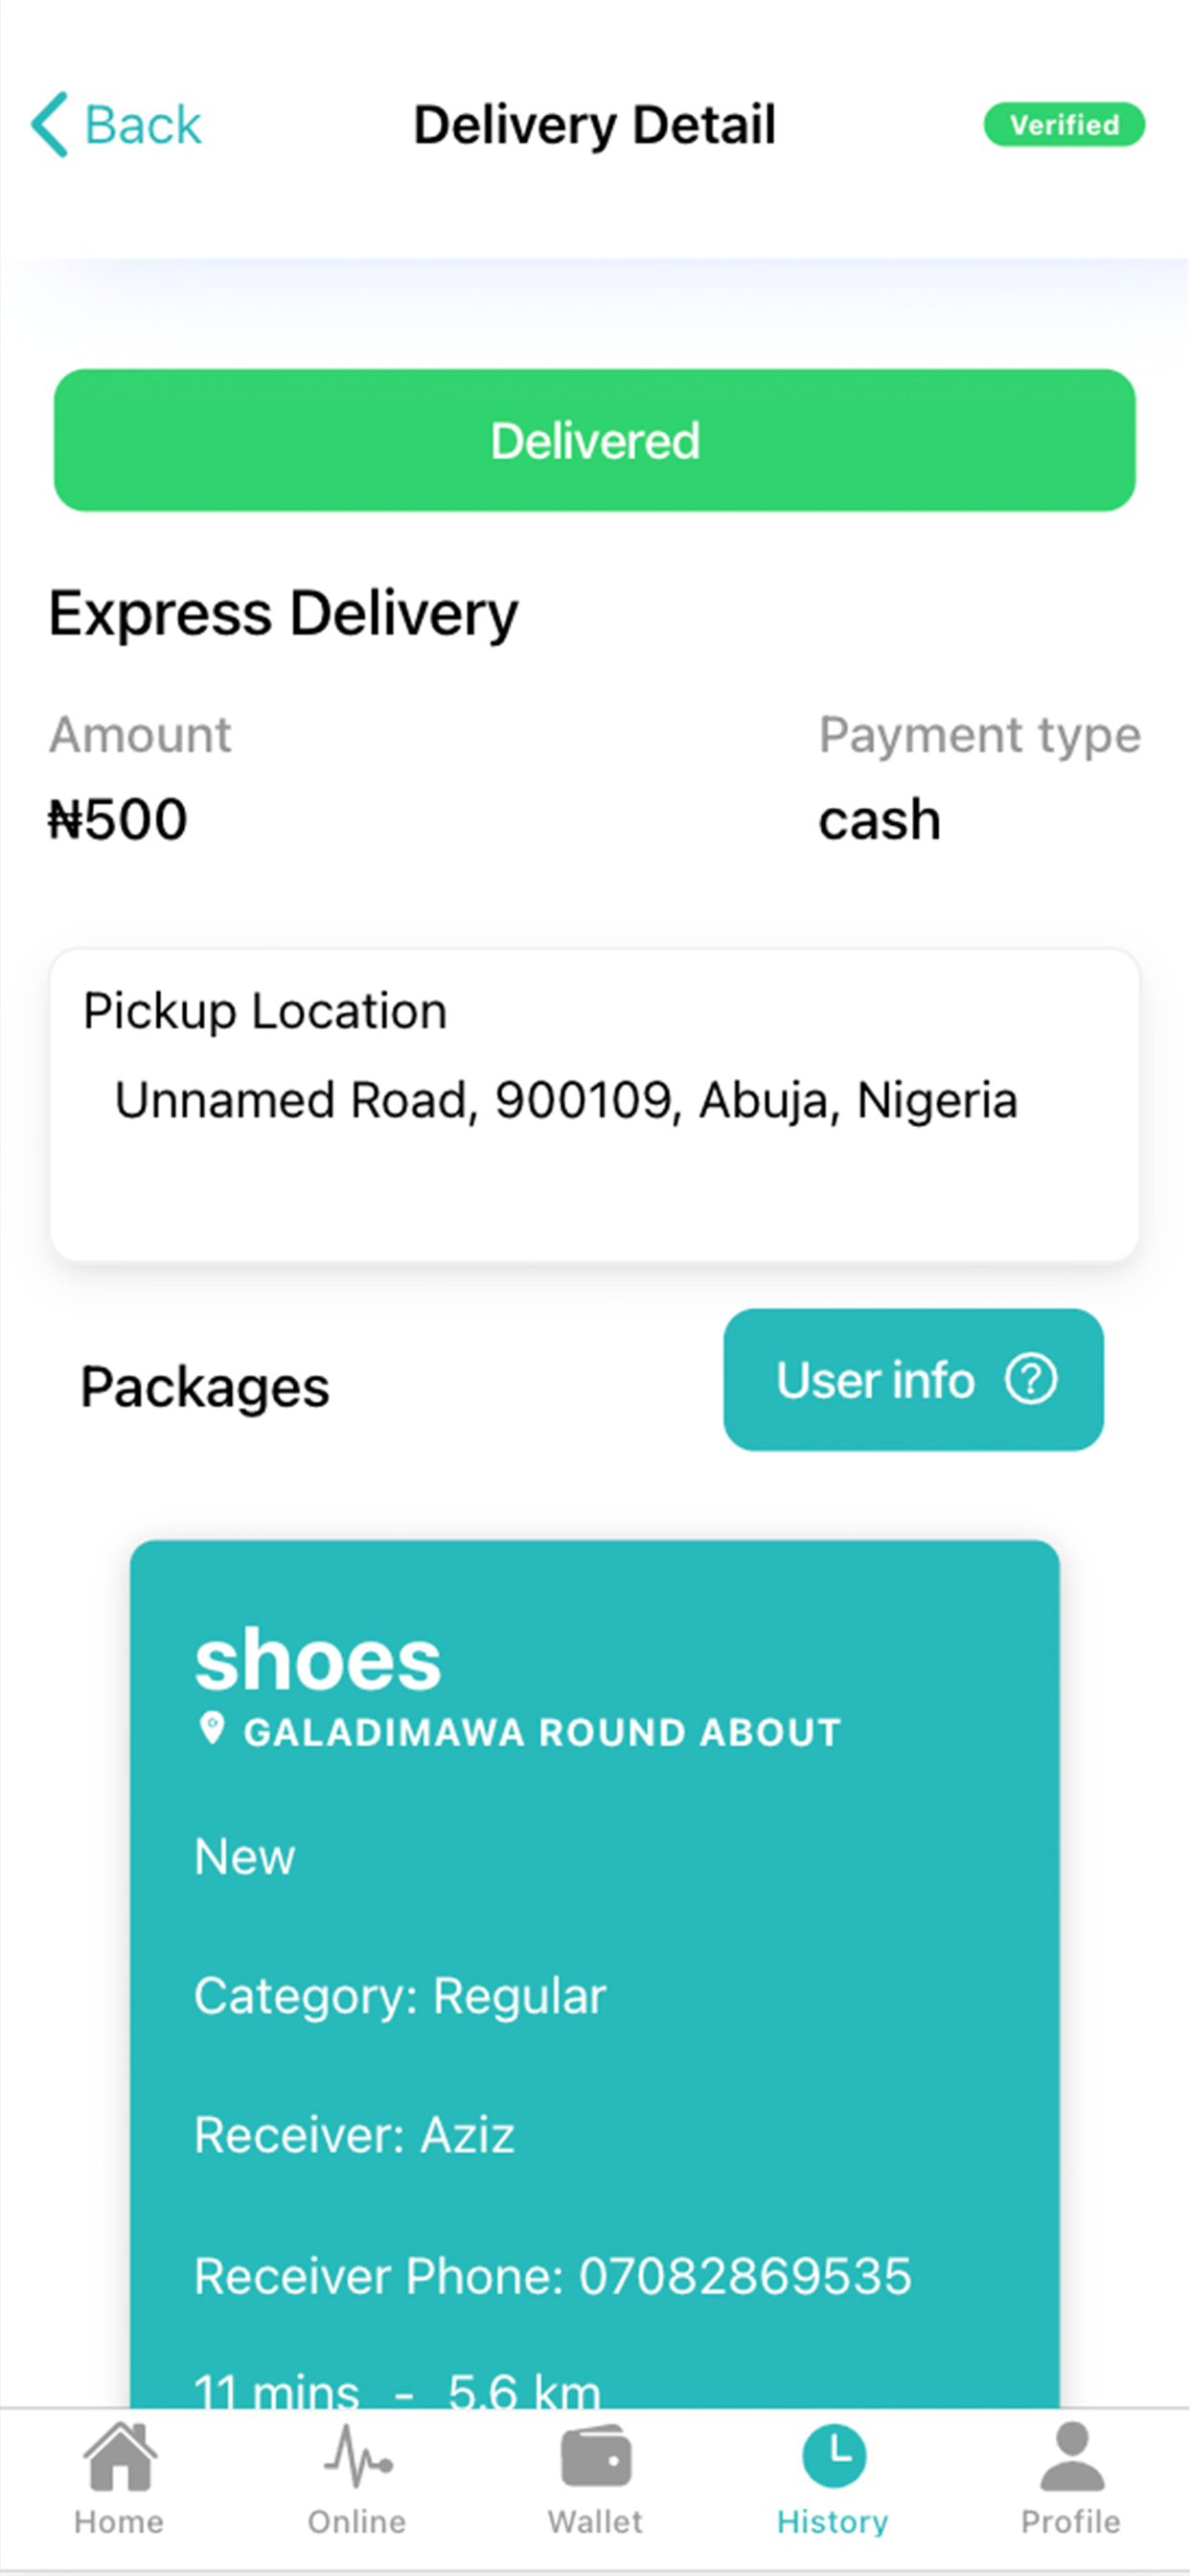Tap the Online tab label
This screenshot has width=1190, height=2576.
[357, 2522]
